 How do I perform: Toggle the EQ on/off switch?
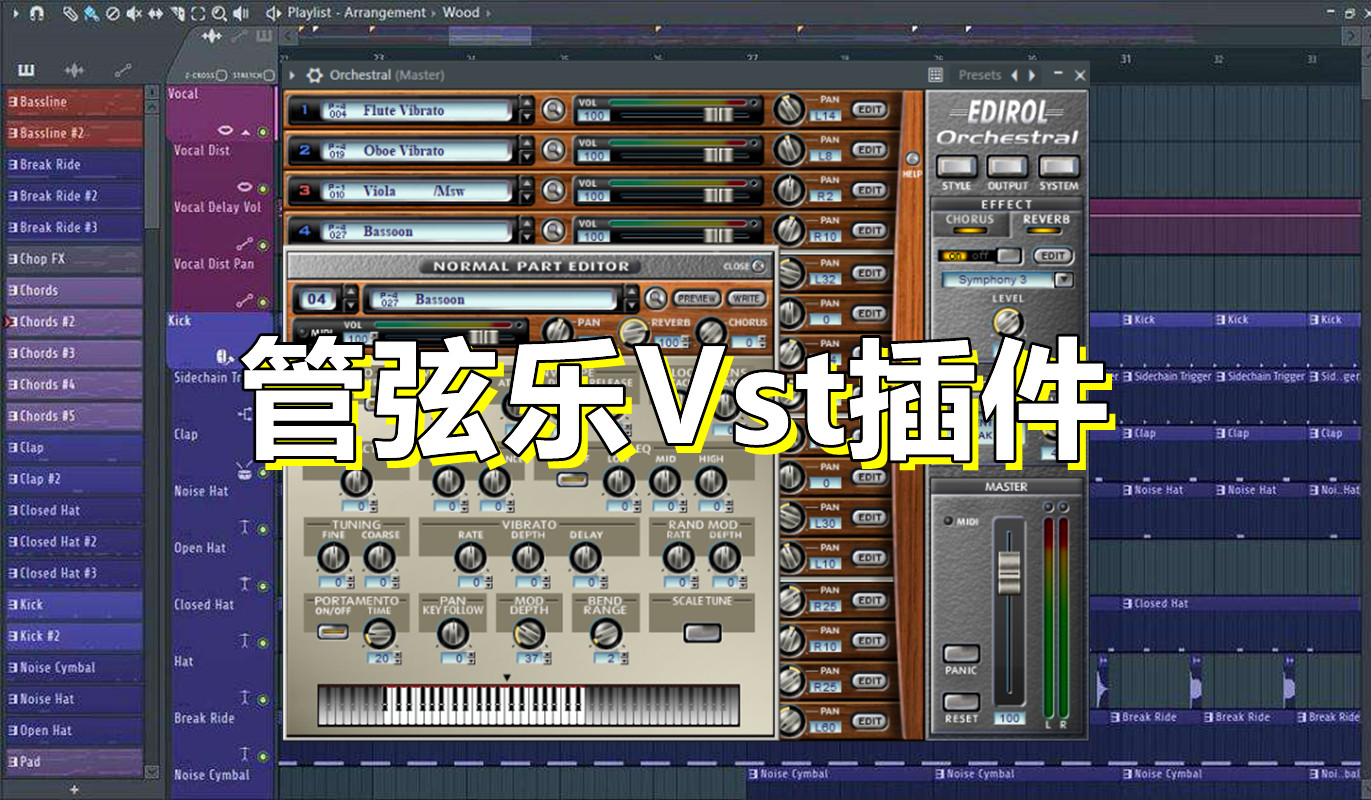coord(572,480)
